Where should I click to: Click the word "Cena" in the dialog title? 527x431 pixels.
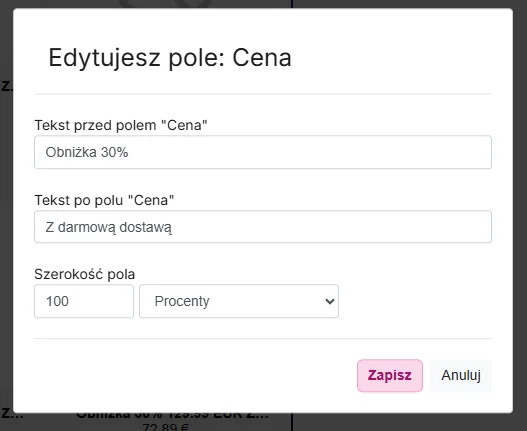pyautogui.click(x=261, y=58)
